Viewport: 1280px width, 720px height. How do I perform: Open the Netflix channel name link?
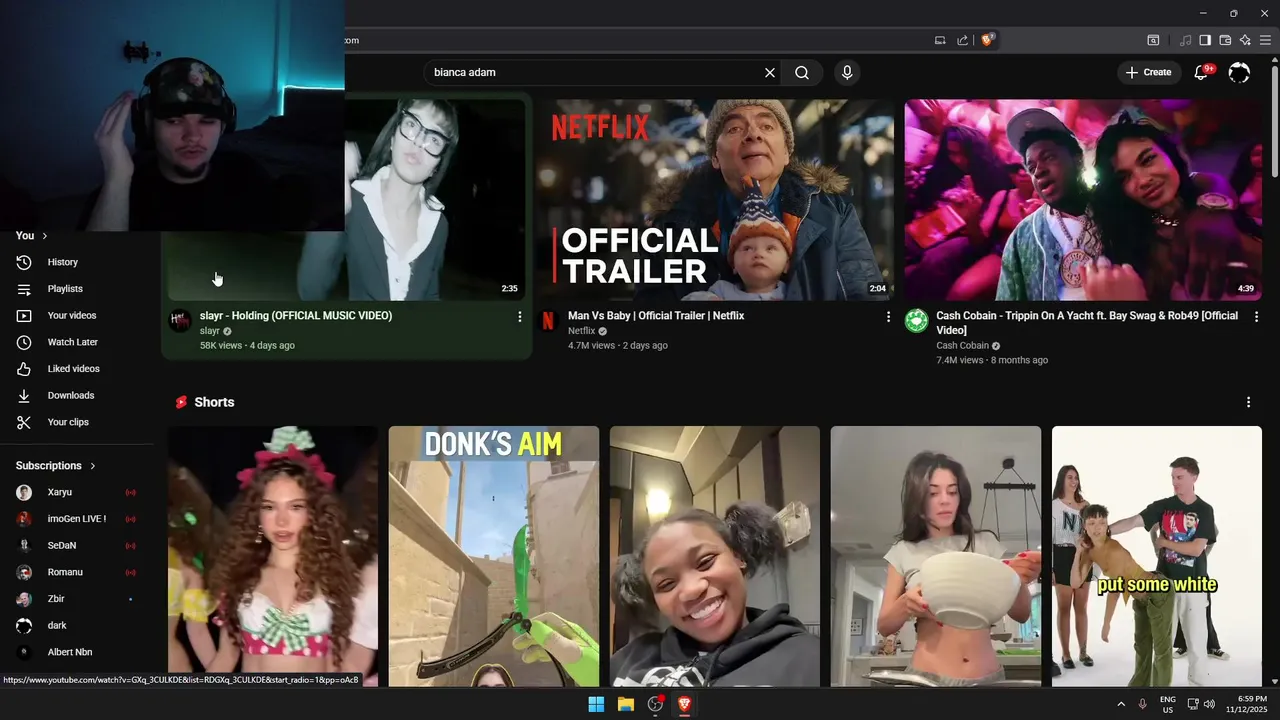(x=581, y=331)
